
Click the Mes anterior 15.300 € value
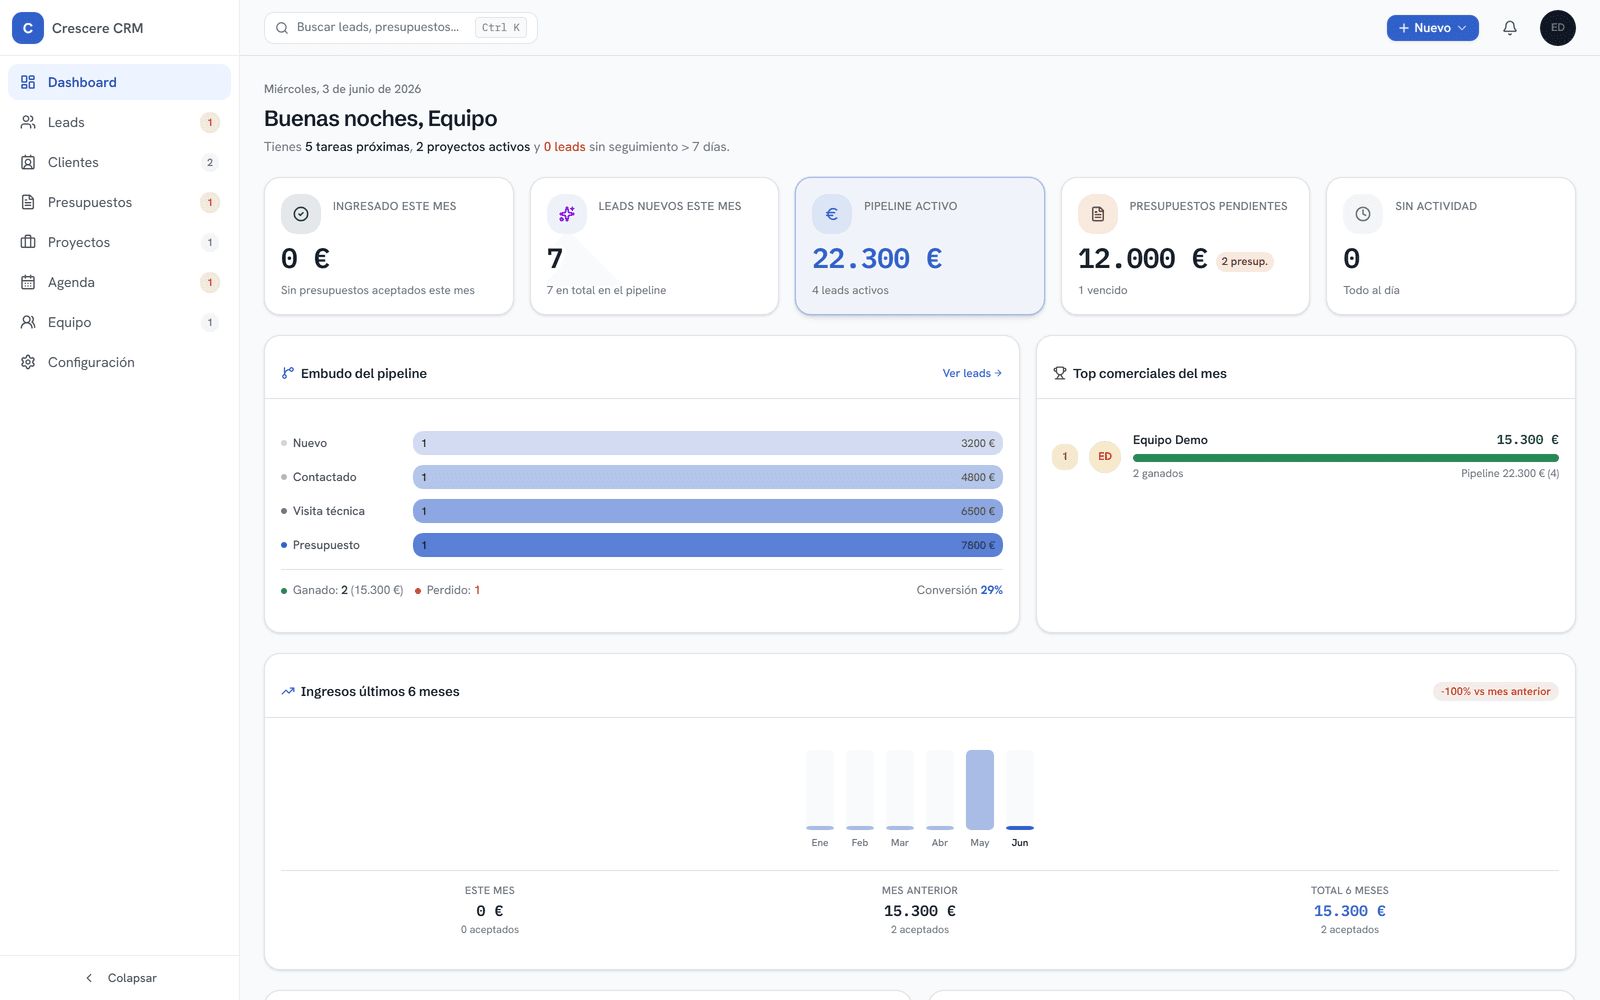click(920, 911)
